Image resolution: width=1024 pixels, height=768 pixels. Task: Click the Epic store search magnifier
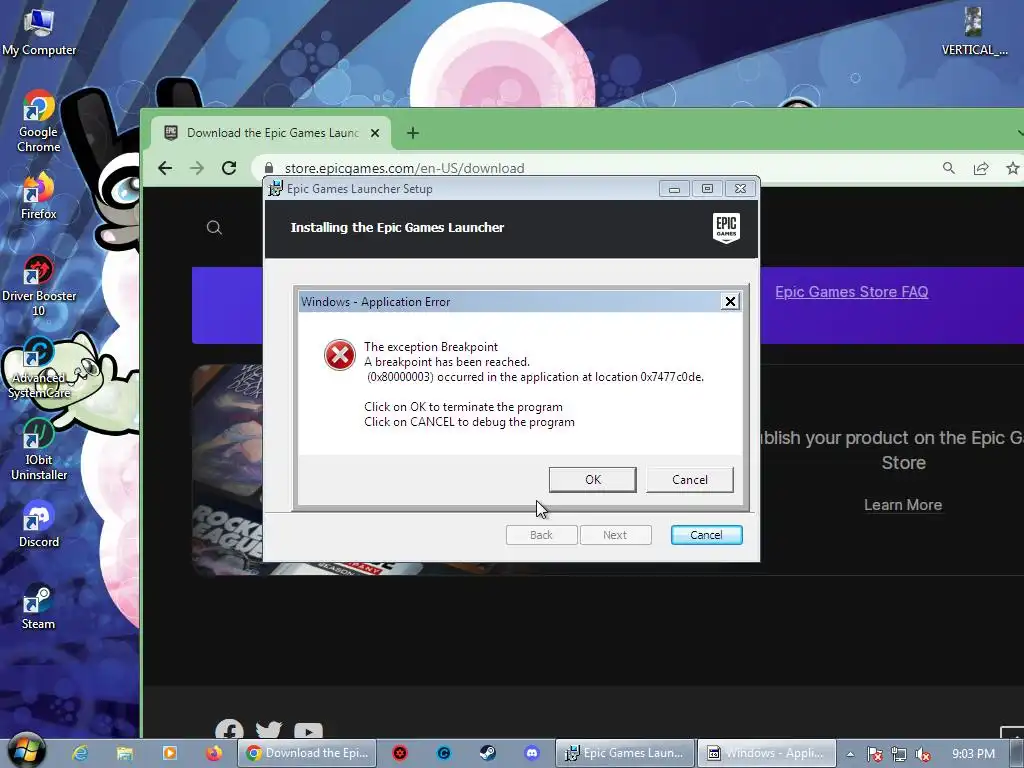(x=214, y=227)
